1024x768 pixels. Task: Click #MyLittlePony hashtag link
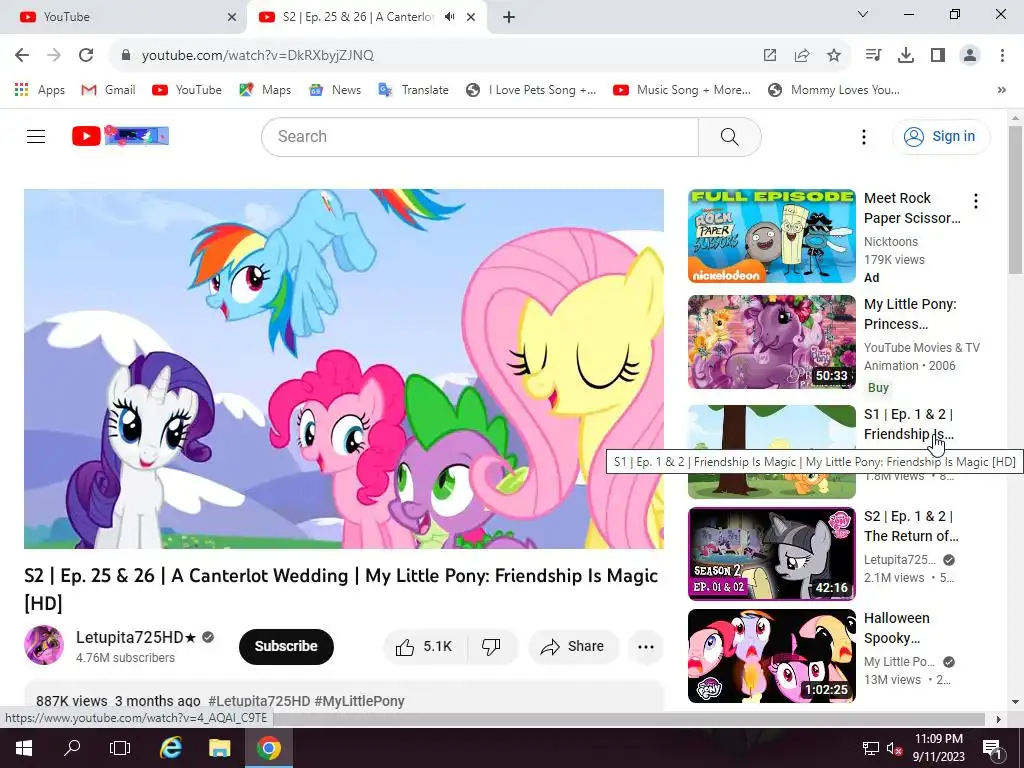click(359, 701)
